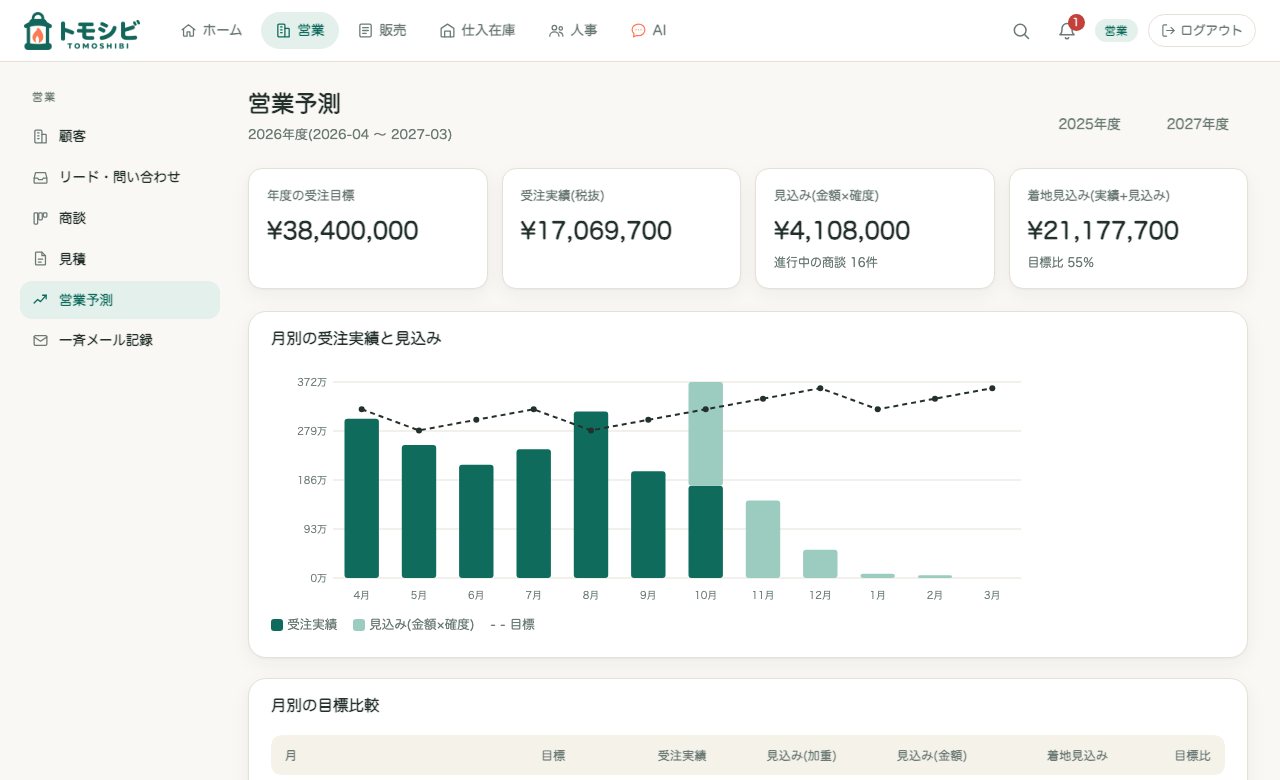Click the ¥38,400,000 target value
The image size is (1280, 780).
[x=343, y=231]
